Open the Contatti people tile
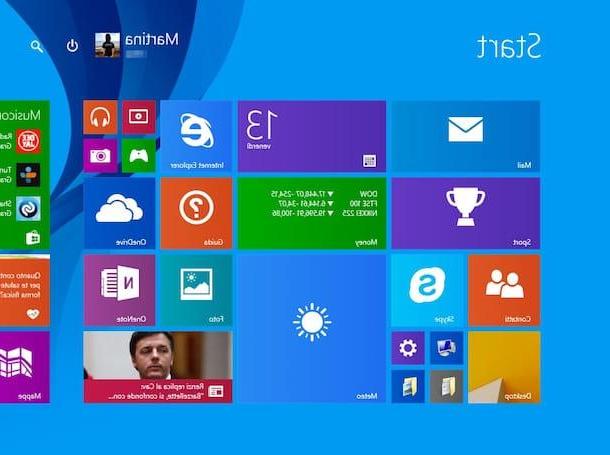610x455 pixels. pos(504,290)
